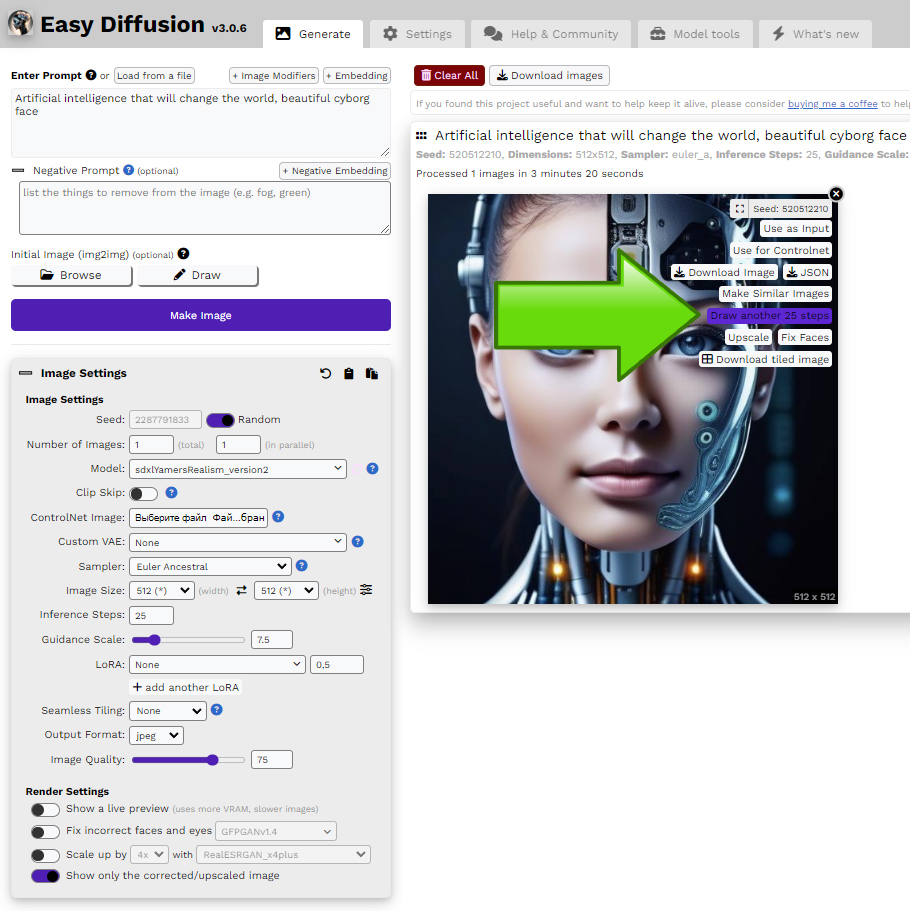Click the clipboard icon in the Image Settings header
The width and height of the screenshot is (910, 911).
pos(349,374)
